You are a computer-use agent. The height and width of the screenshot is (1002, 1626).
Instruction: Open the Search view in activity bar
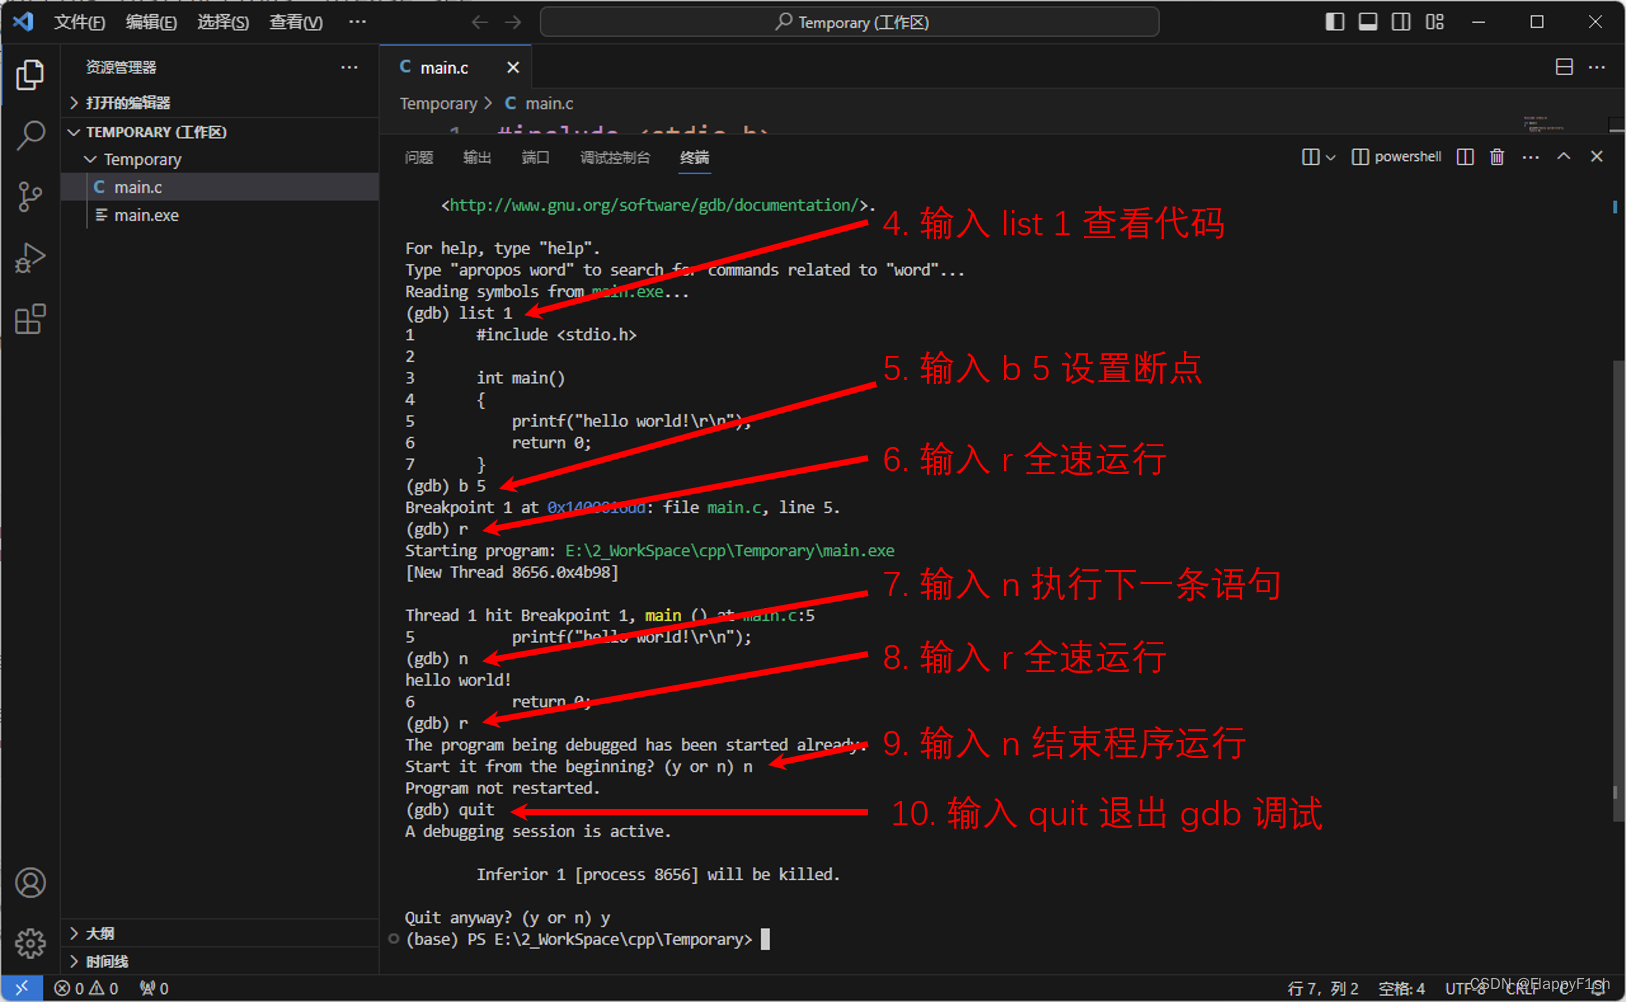(x=30, y=135)
